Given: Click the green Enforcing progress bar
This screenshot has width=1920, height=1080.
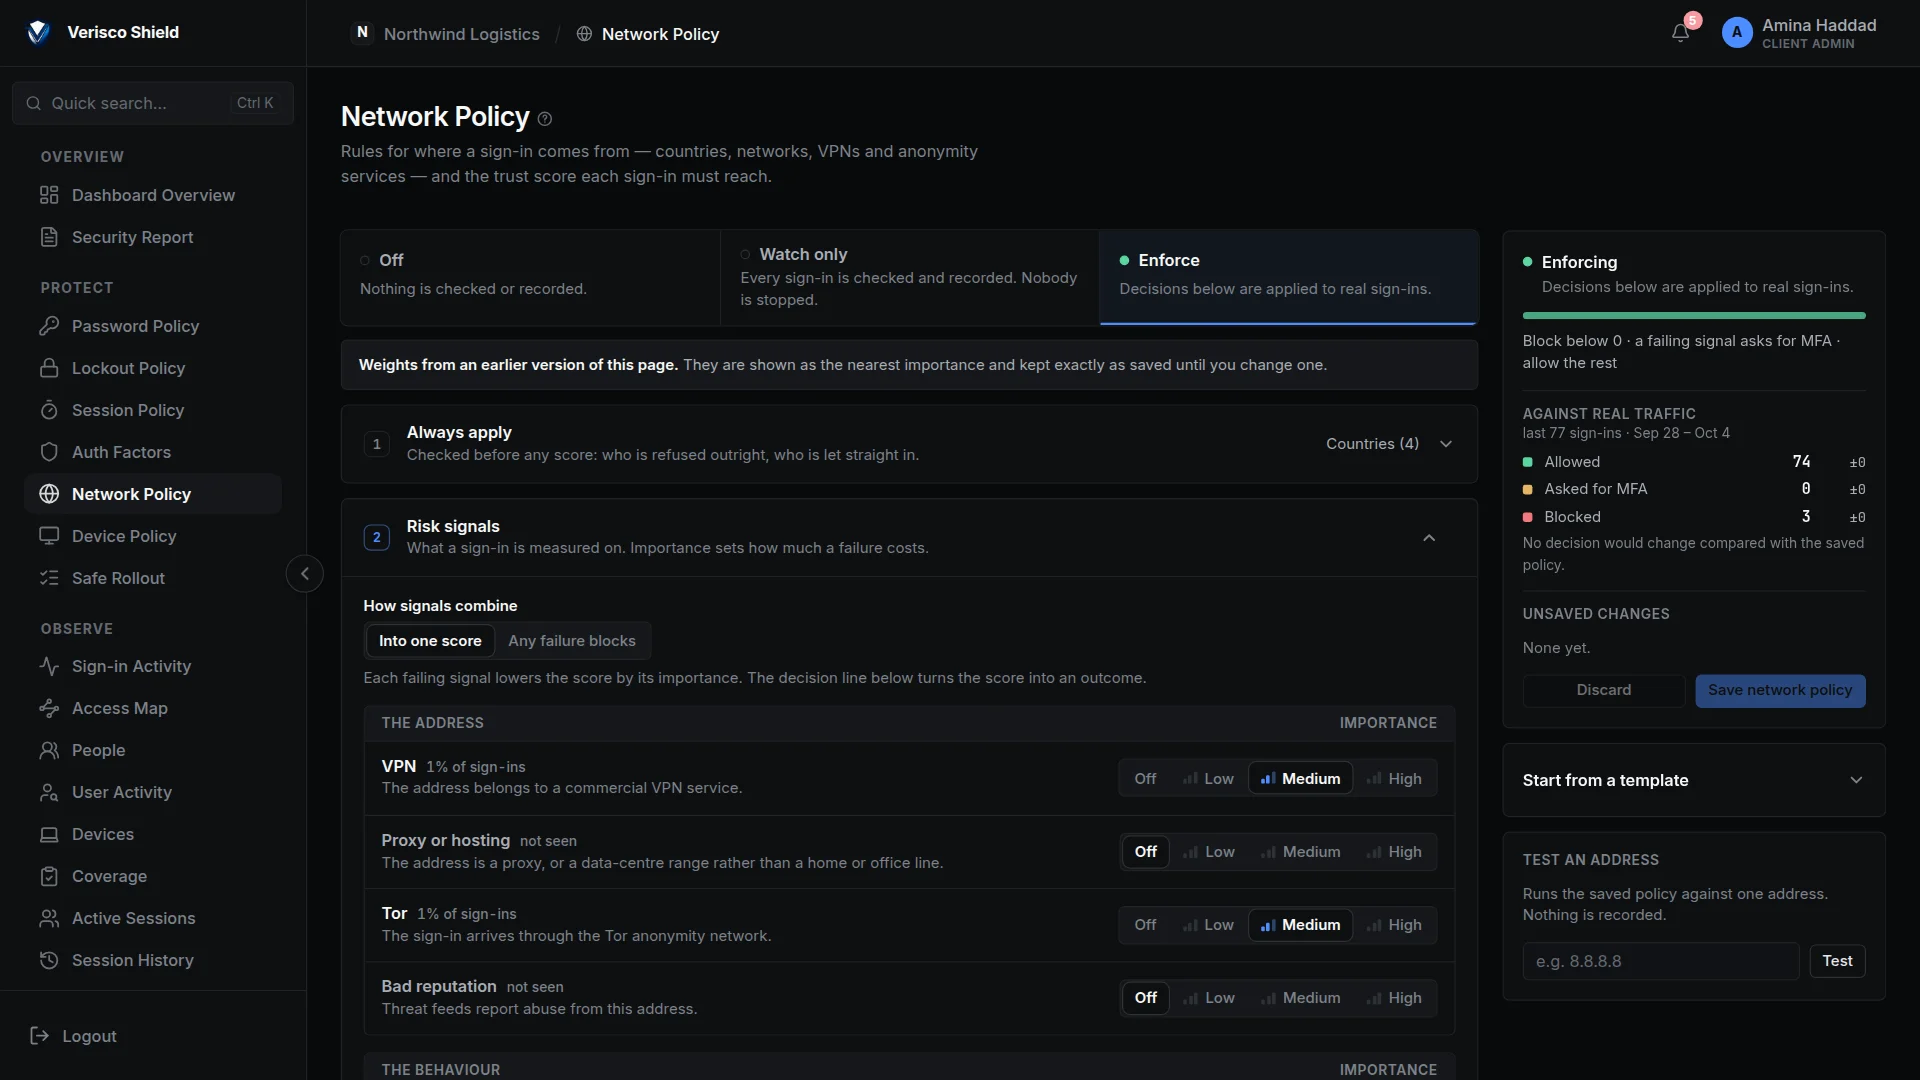Looking at the screenshot, I should [x=1694, y=316].
